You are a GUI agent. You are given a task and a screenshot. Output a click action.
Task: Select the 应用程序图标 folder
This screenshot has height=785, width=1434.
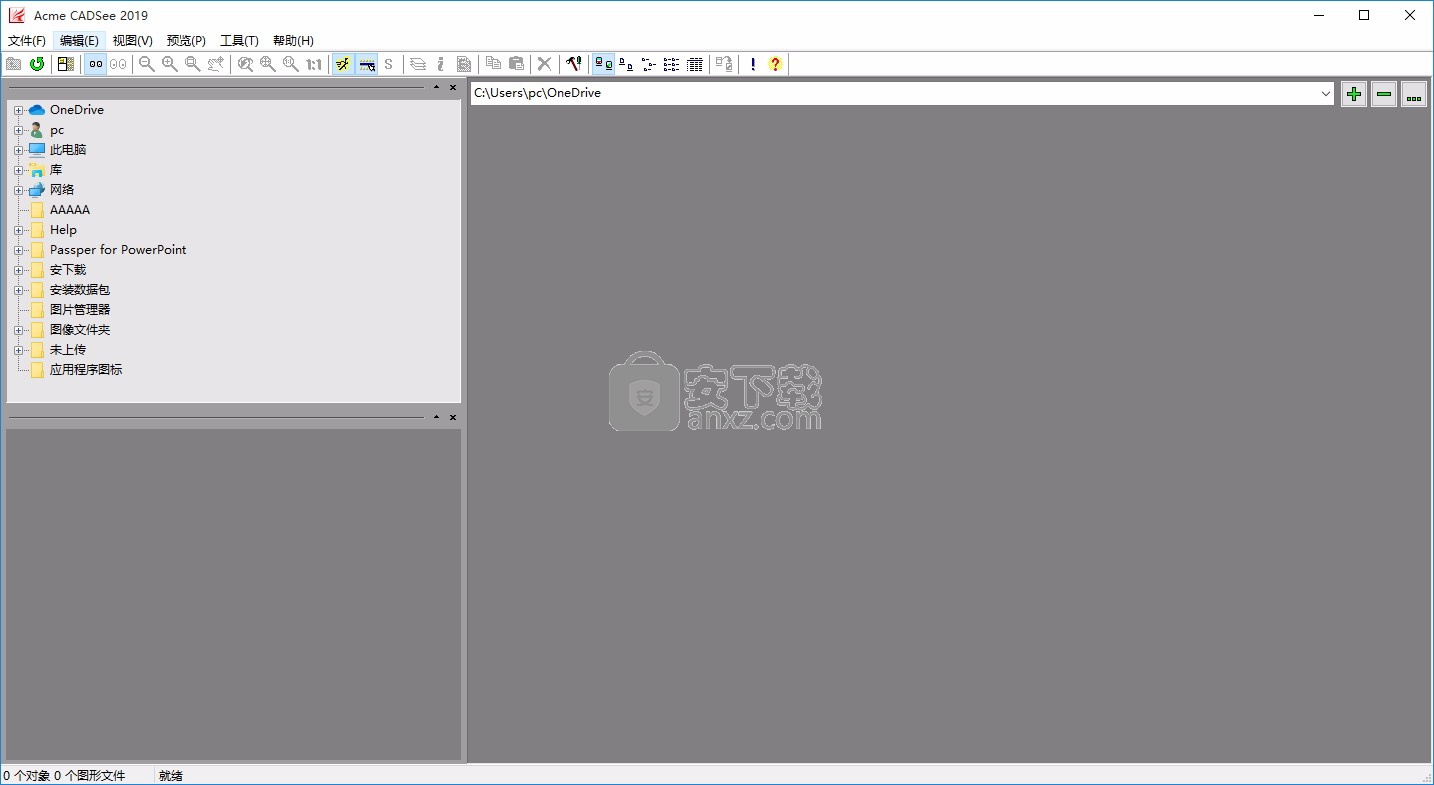point(86,370)
